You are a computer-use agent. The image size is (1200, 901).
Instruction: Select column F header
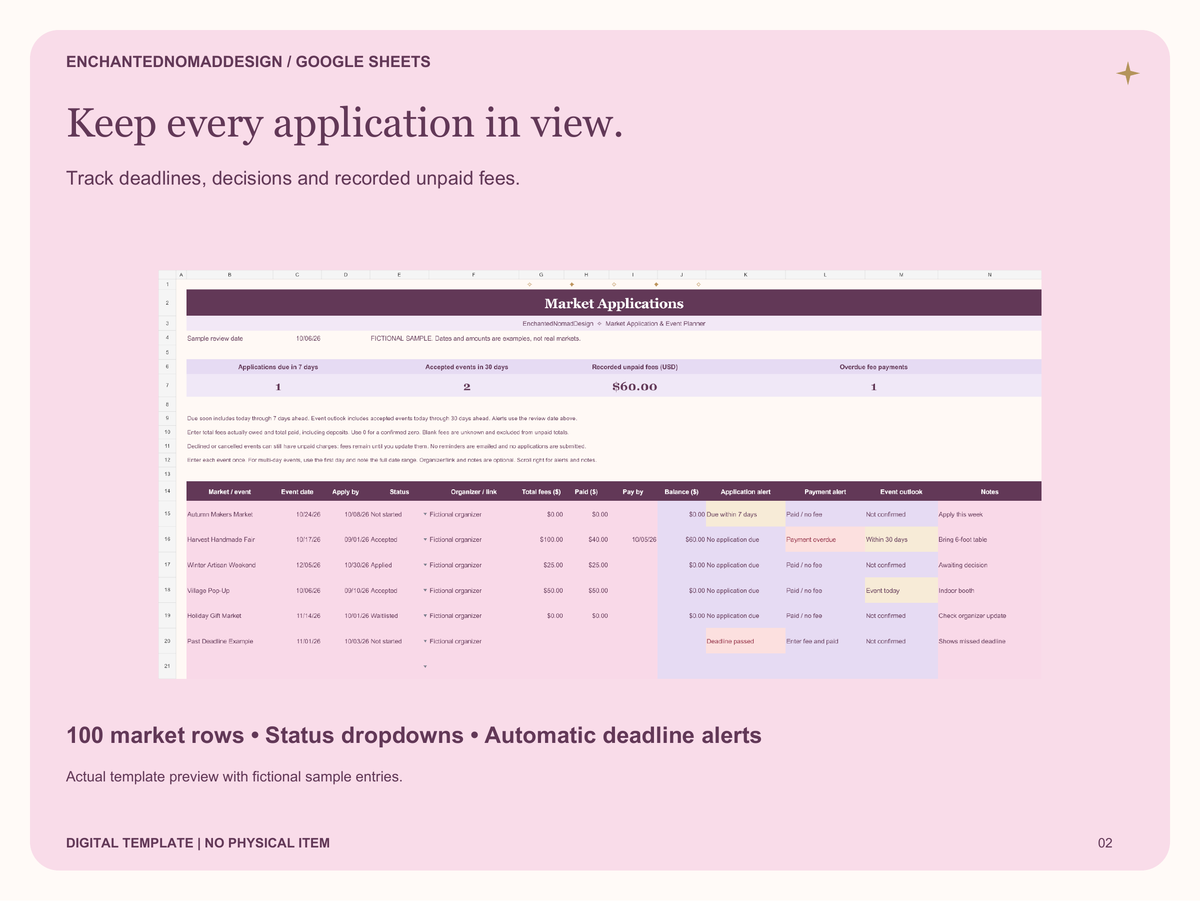click(x=474, y=275)
